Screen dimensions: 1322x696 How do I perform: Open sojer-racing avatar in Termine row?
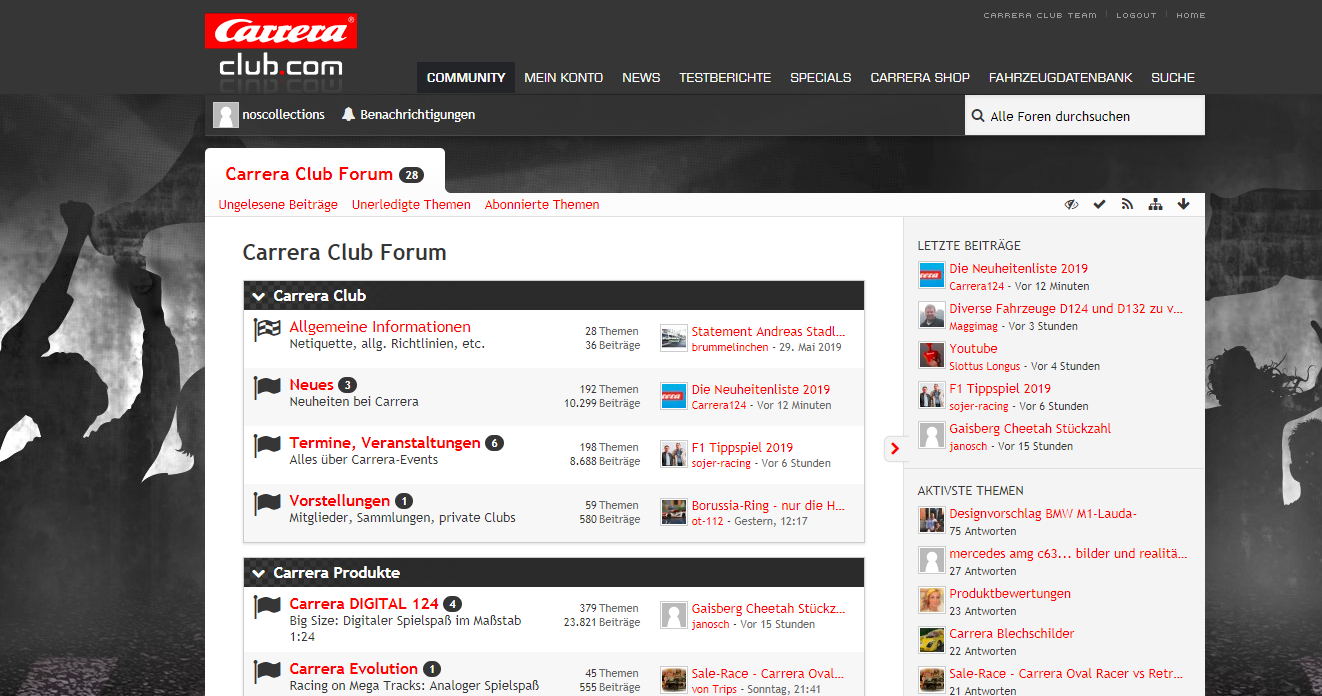pos(674,454)
